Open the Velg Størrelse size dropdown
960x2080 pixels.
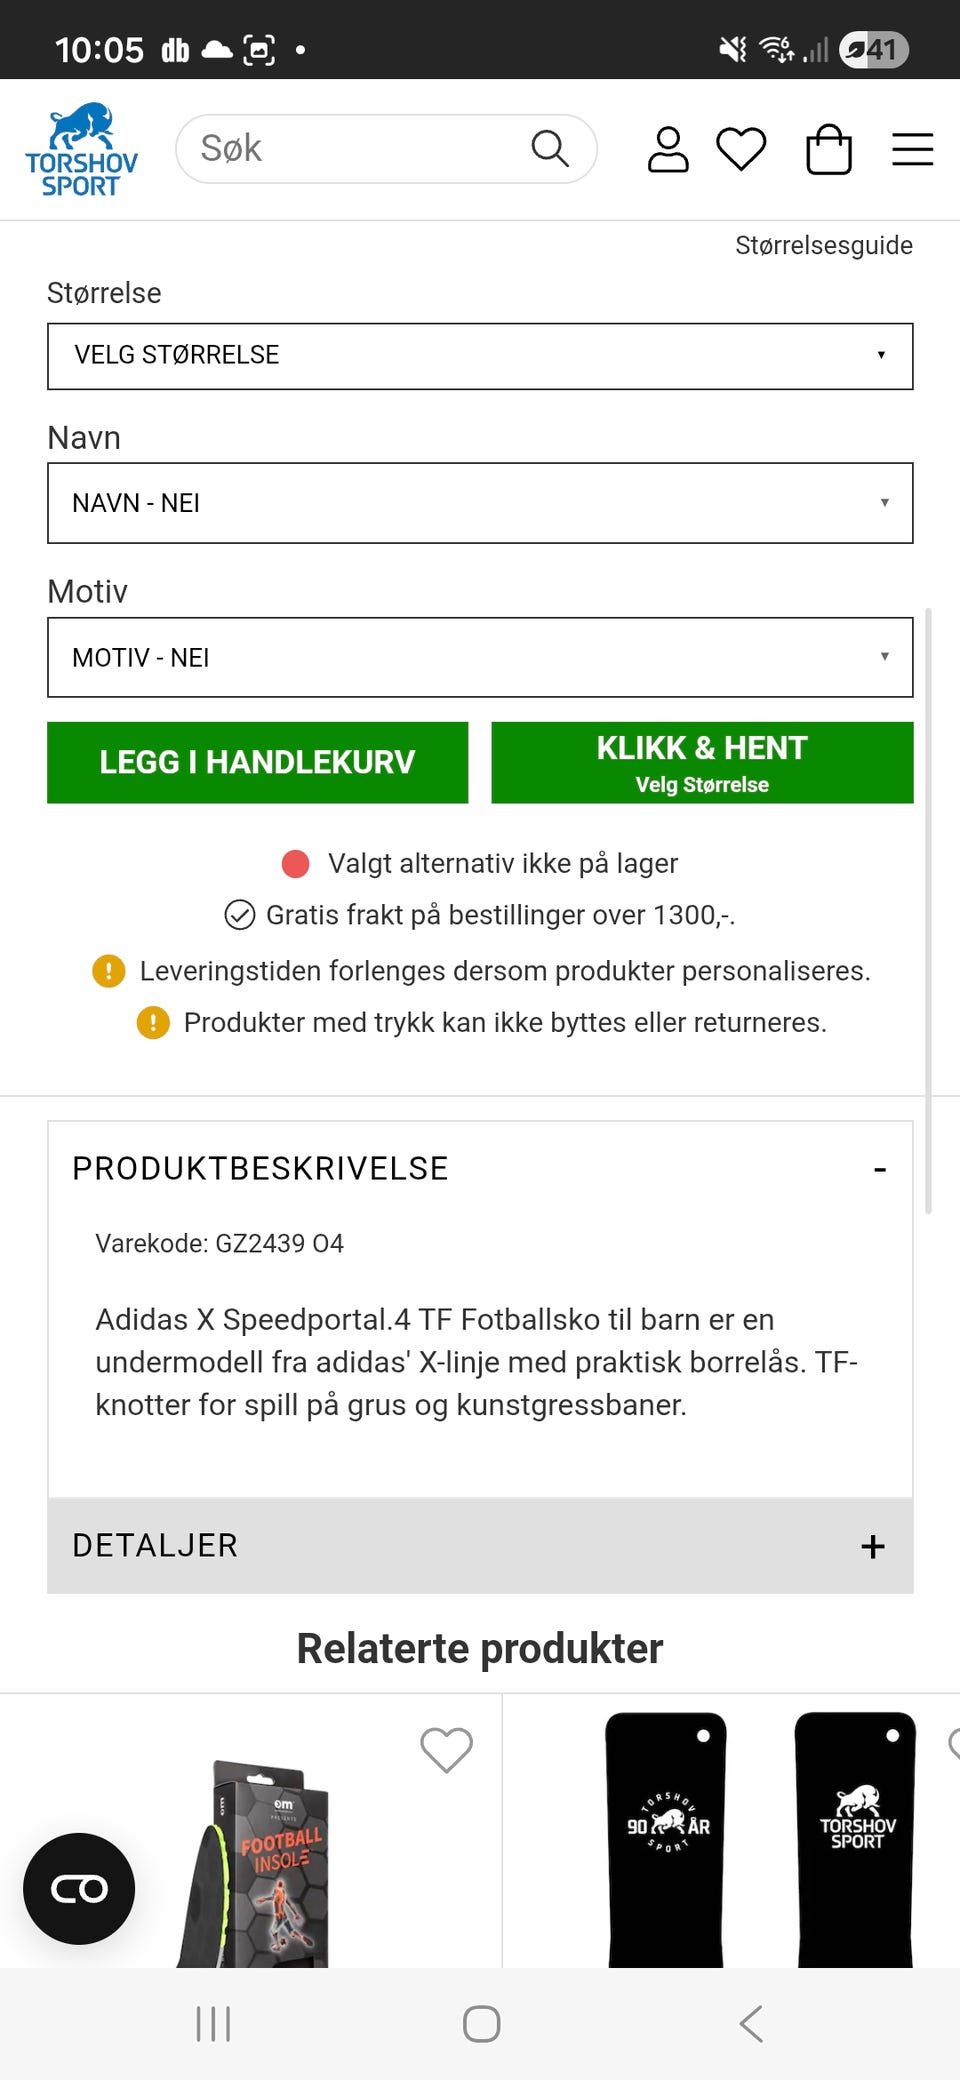tap(480, 356)
